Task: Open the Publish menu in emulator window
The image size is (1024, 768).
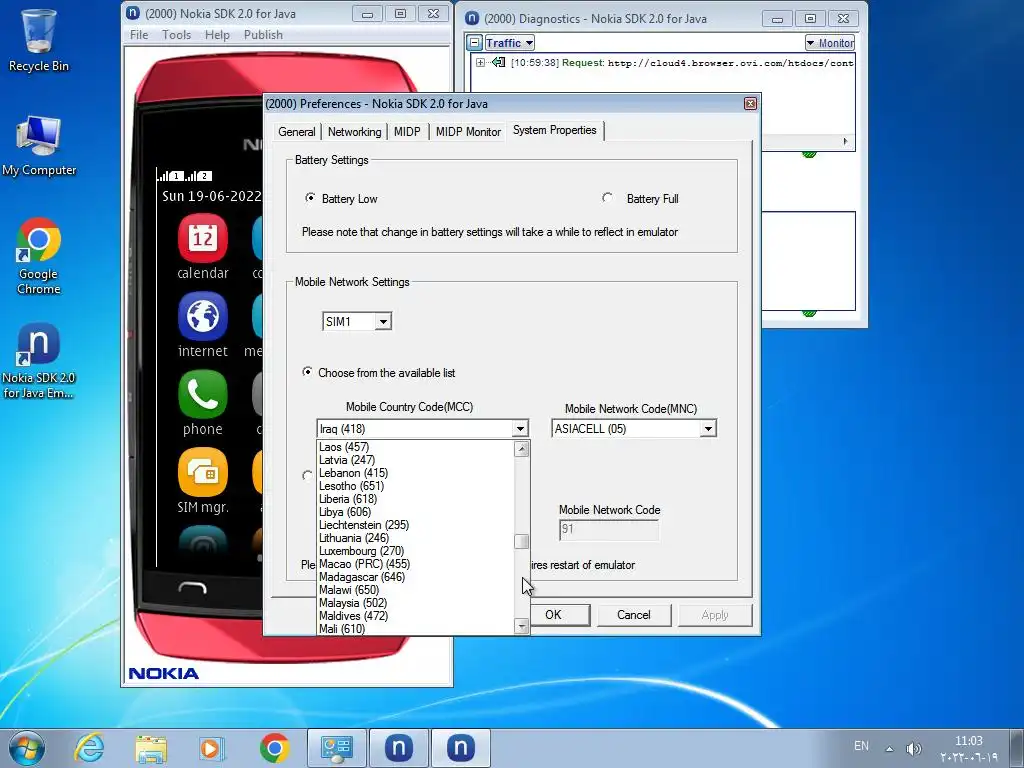Action: click(263, 35)
